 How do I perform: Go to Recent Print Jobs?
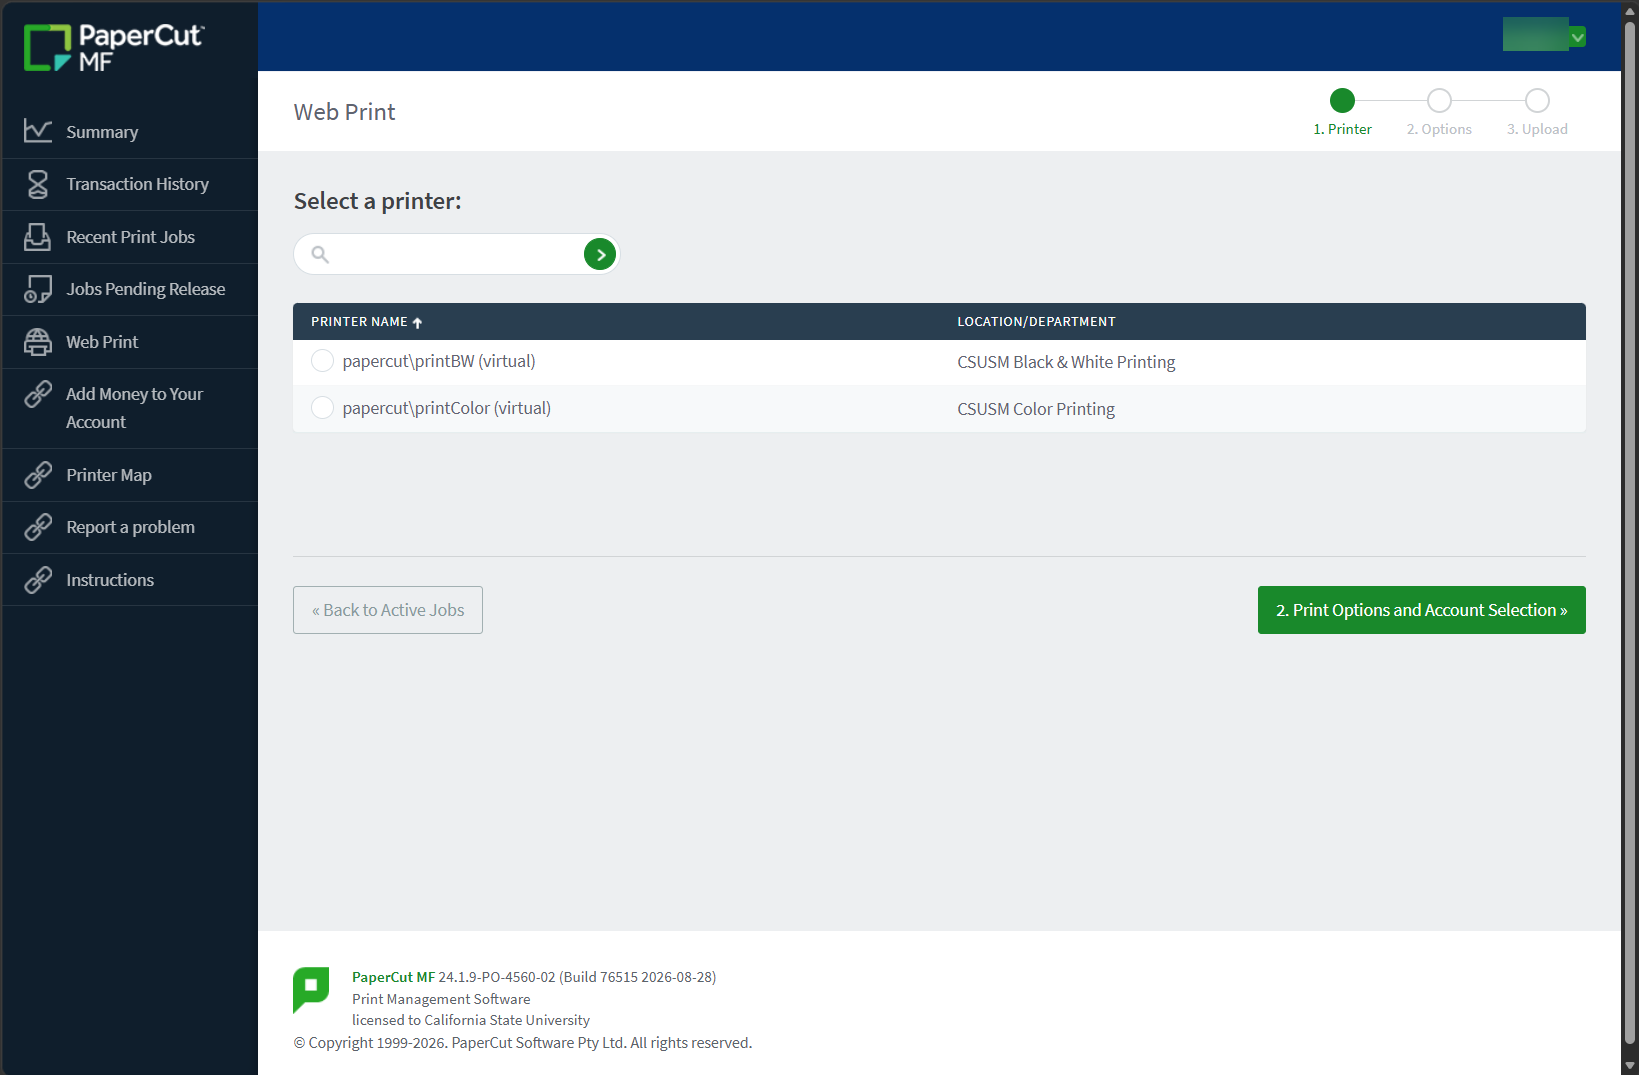click(x=130, y=237)
